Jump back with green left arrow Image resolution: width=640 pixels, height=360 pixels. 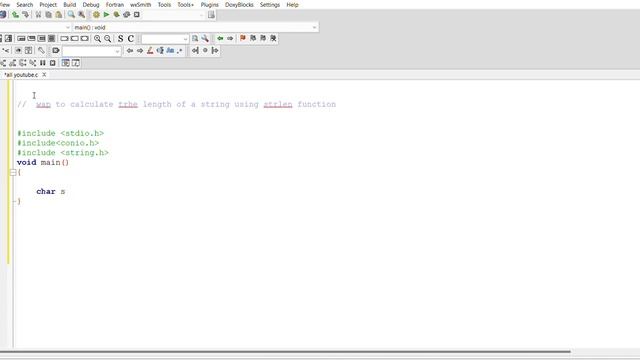pyautogui.click(x=220, y=38)
